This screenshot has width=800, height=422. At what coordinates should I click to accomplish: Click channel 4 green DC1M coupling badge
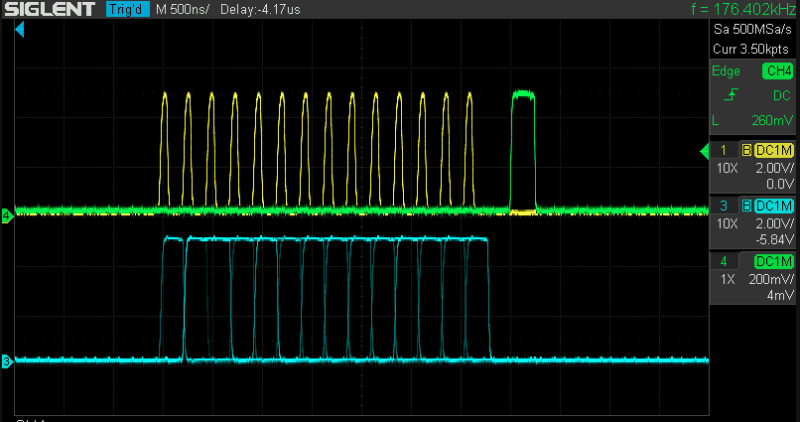click(x=775, y=261)
